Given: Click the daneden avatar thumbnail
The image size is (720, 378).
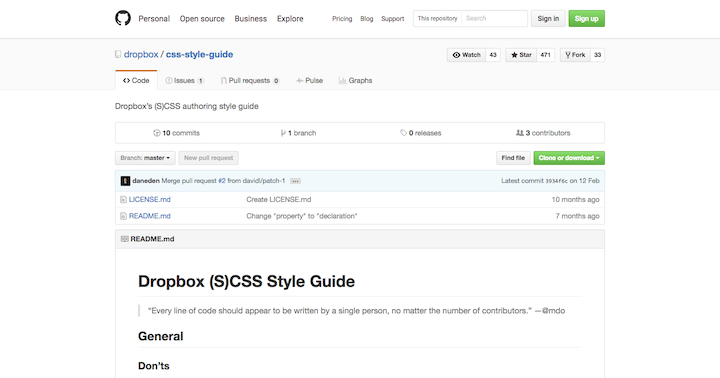Looking at the screenshot, I should (125, 181).
